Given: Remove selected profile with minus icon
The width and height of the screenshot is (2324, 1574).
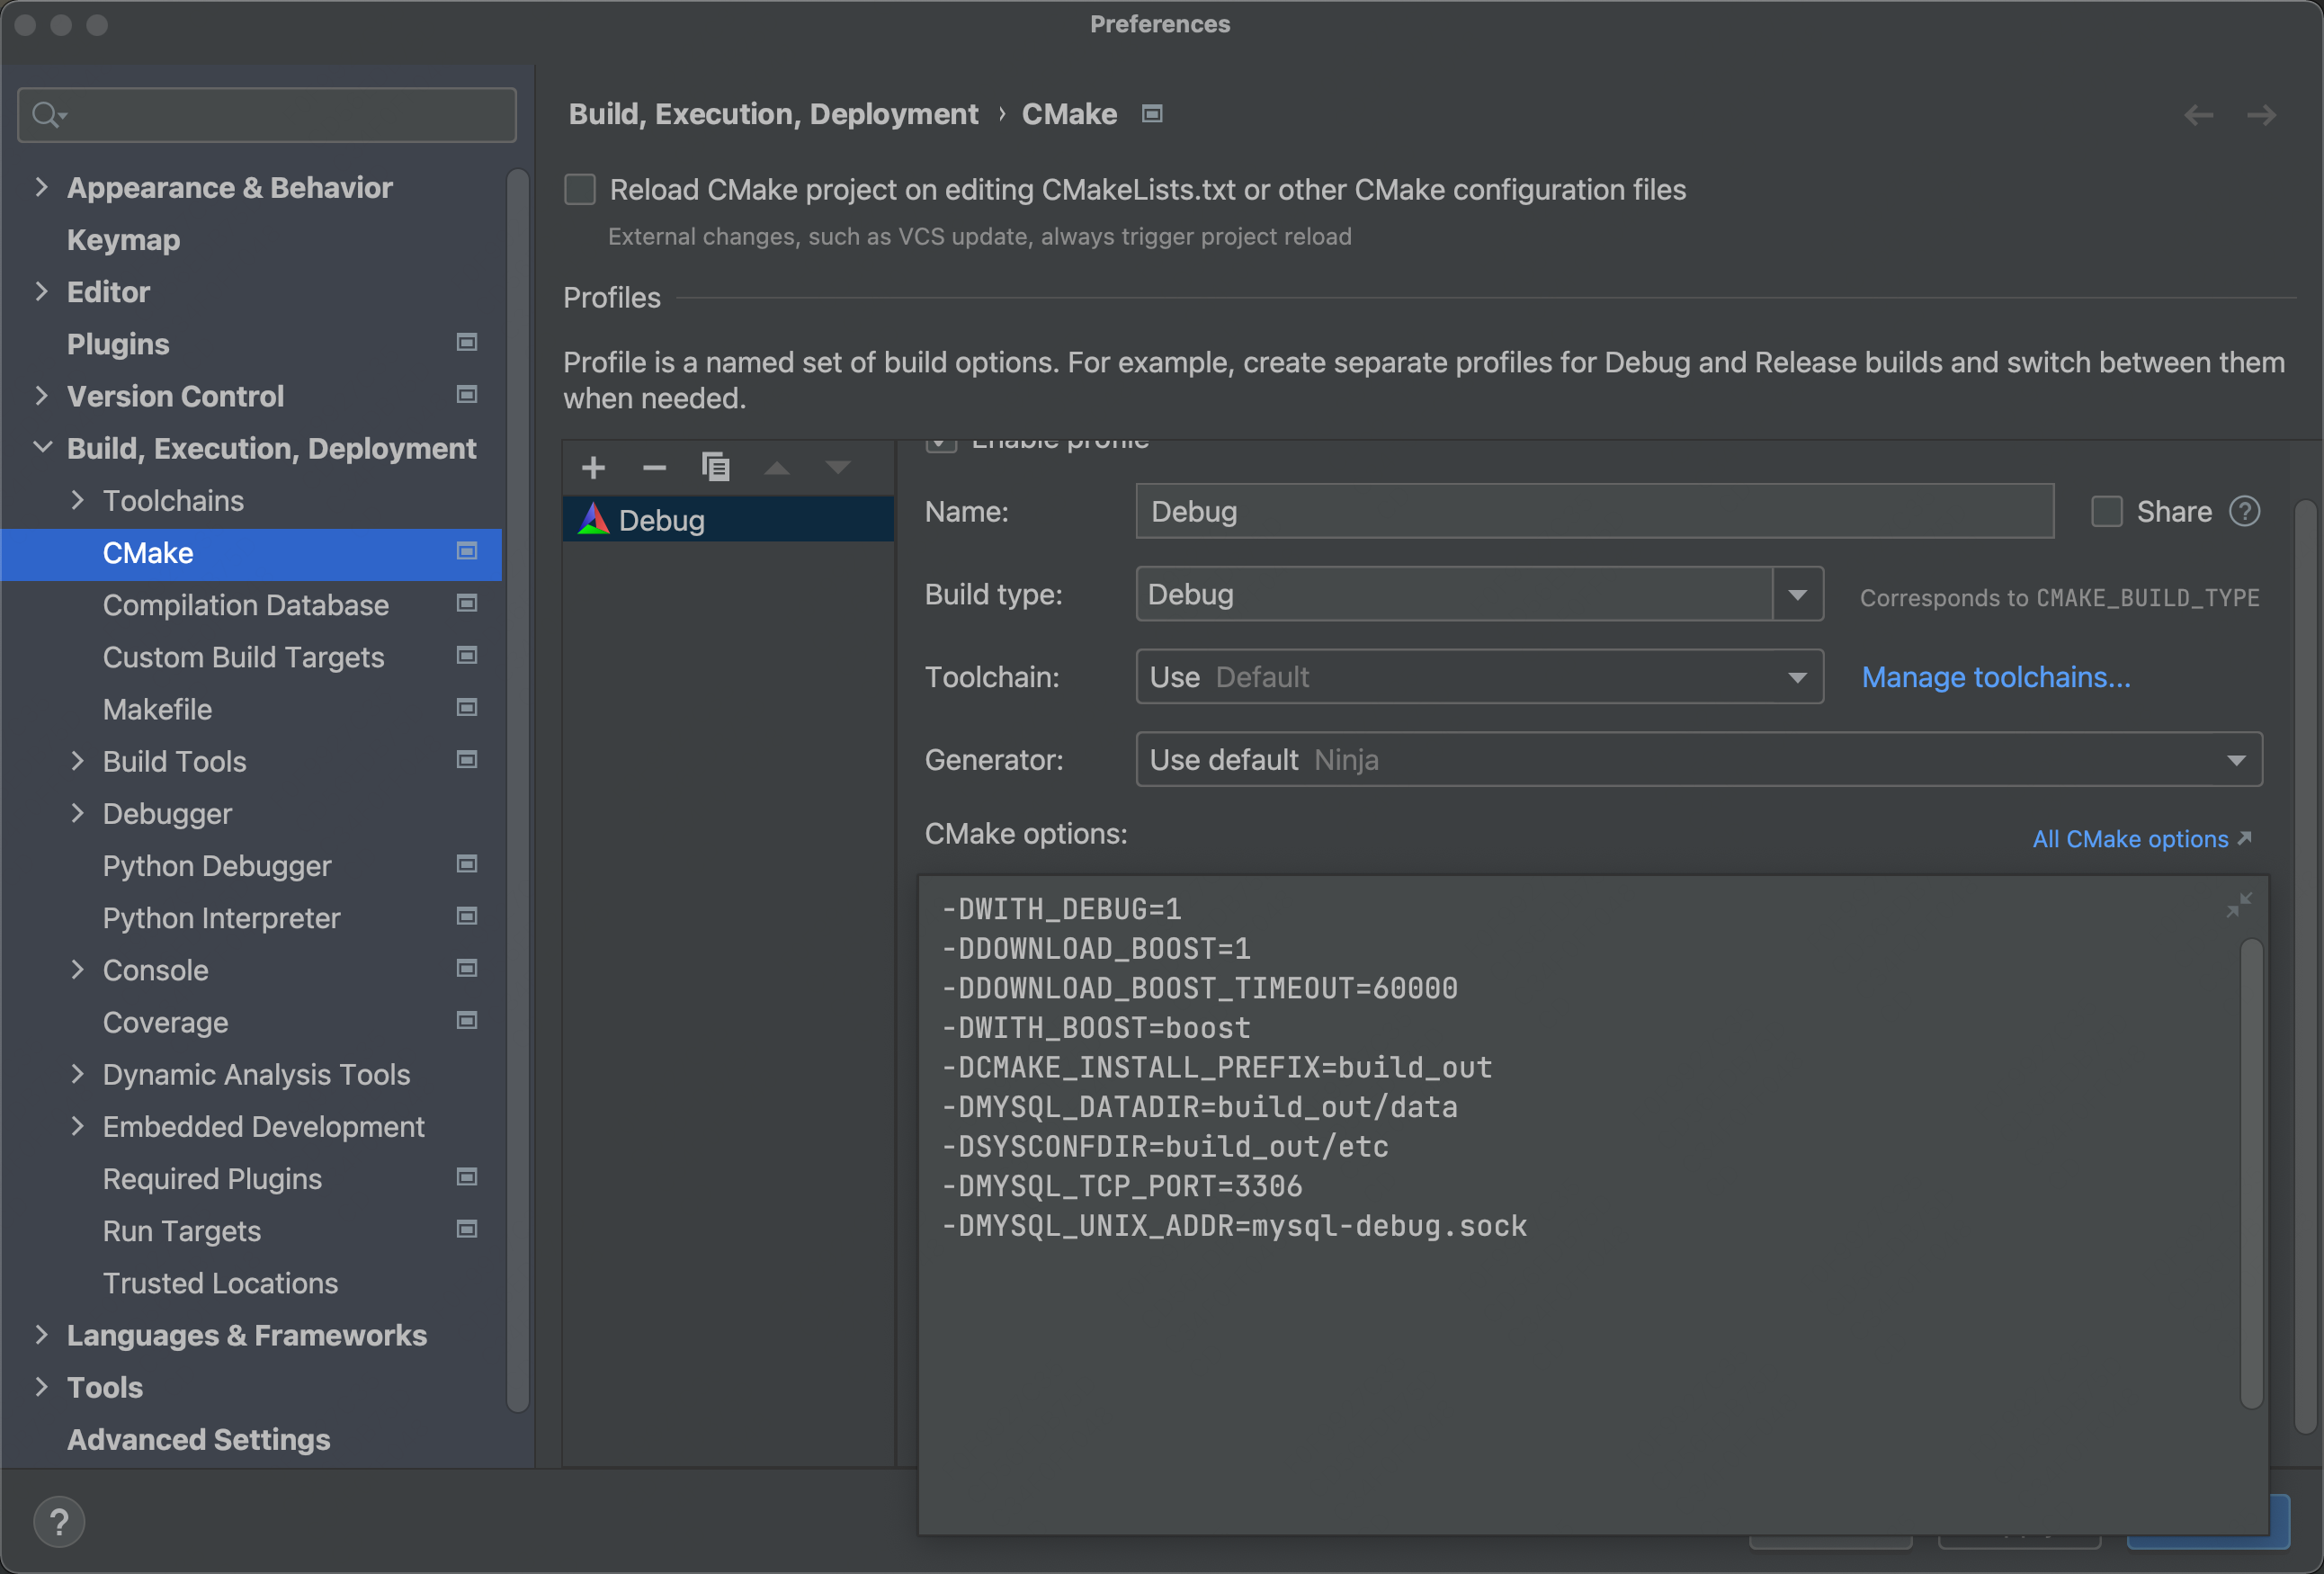Looking at the screenshot, I should [x=654, y=467].
